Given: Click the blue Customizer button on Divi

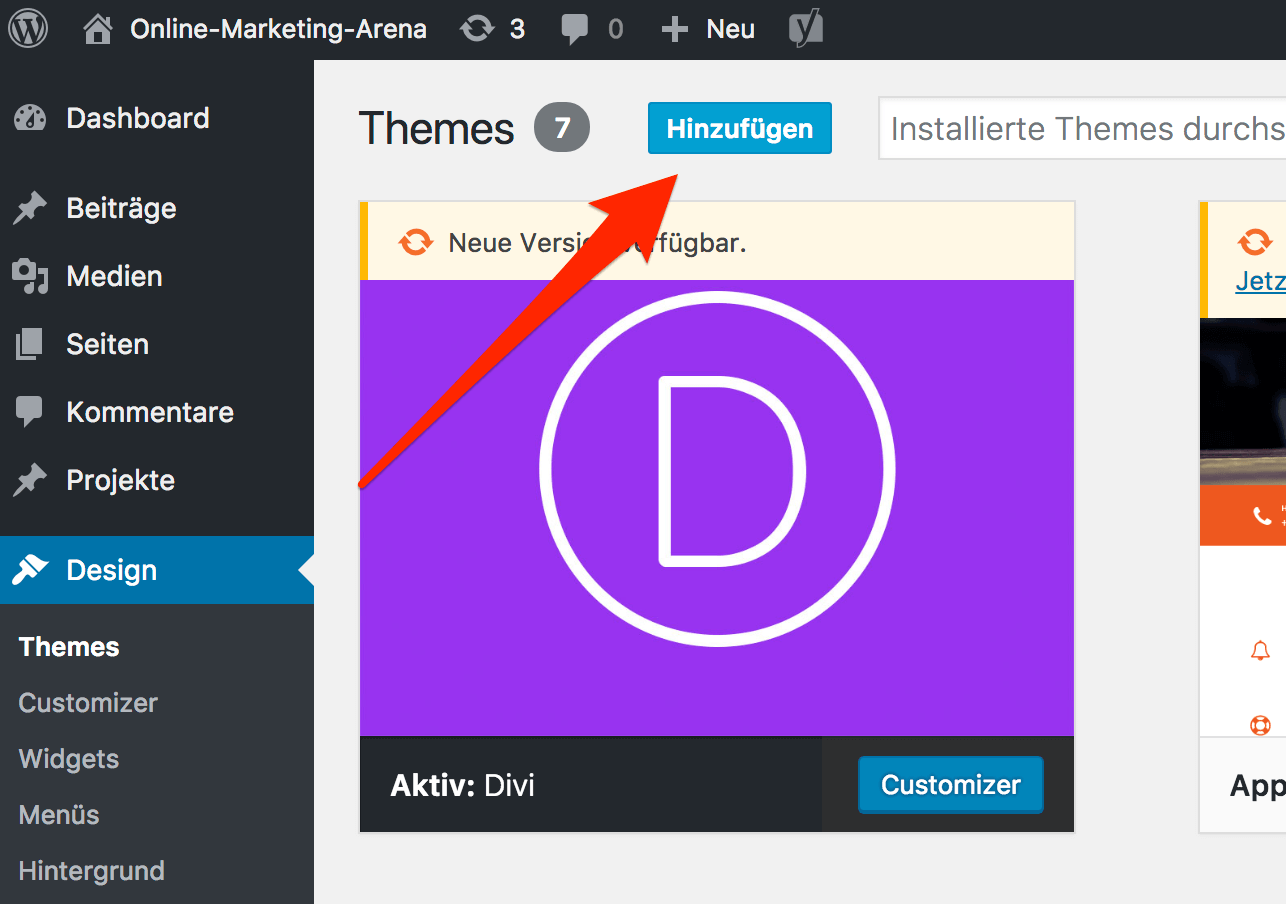Looking at the screenshot, I should point(950,785).
